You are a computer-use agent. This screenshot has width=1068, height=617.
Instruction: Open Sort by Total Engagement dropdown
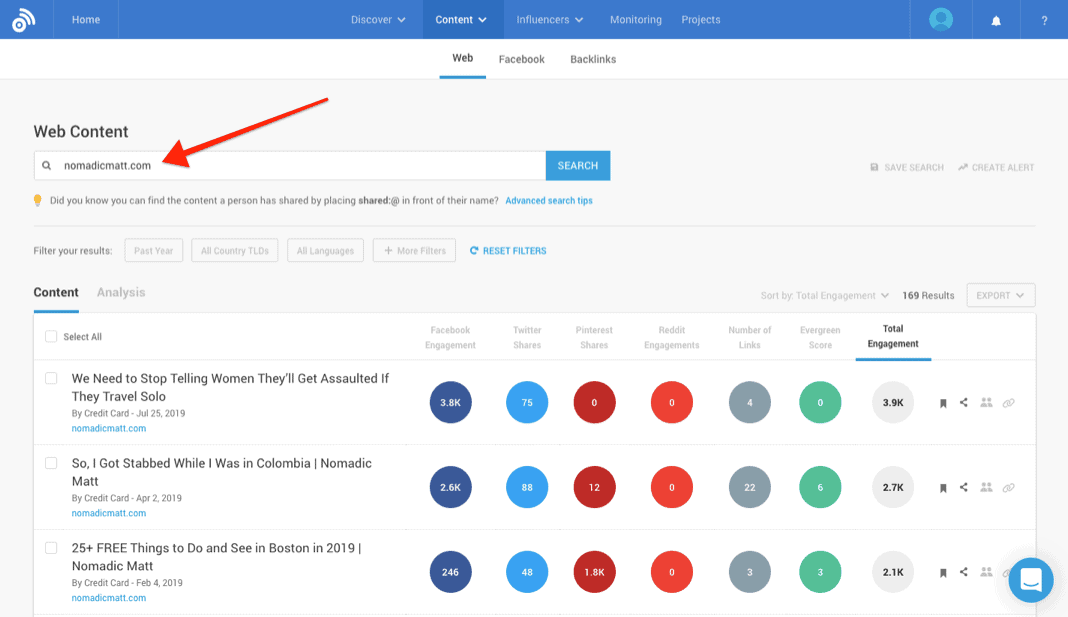point(825,296)
